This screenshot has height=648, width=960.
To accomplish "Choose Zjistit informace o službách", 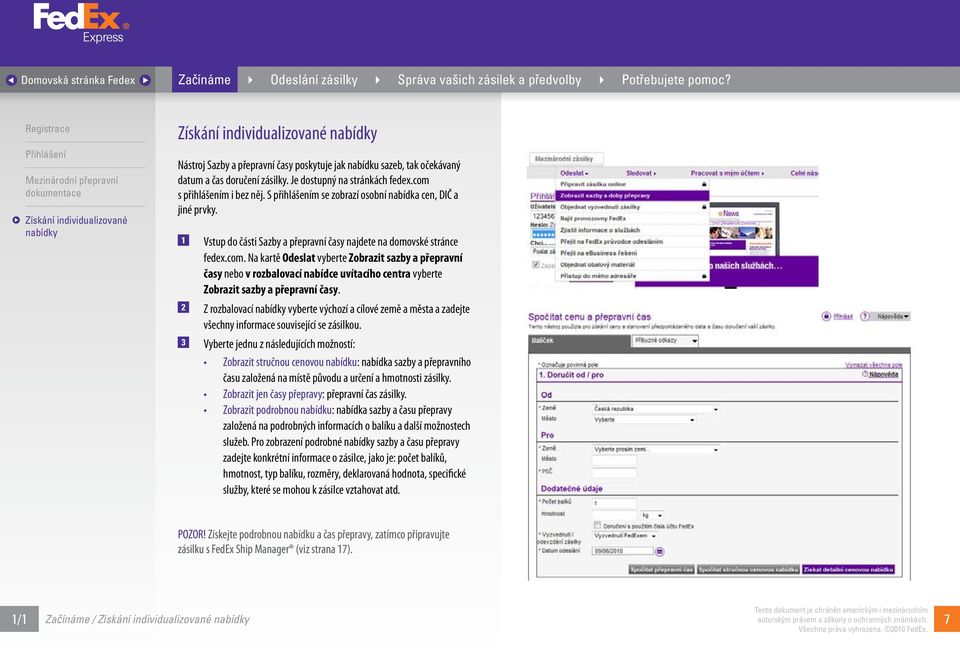I will 632,230.
